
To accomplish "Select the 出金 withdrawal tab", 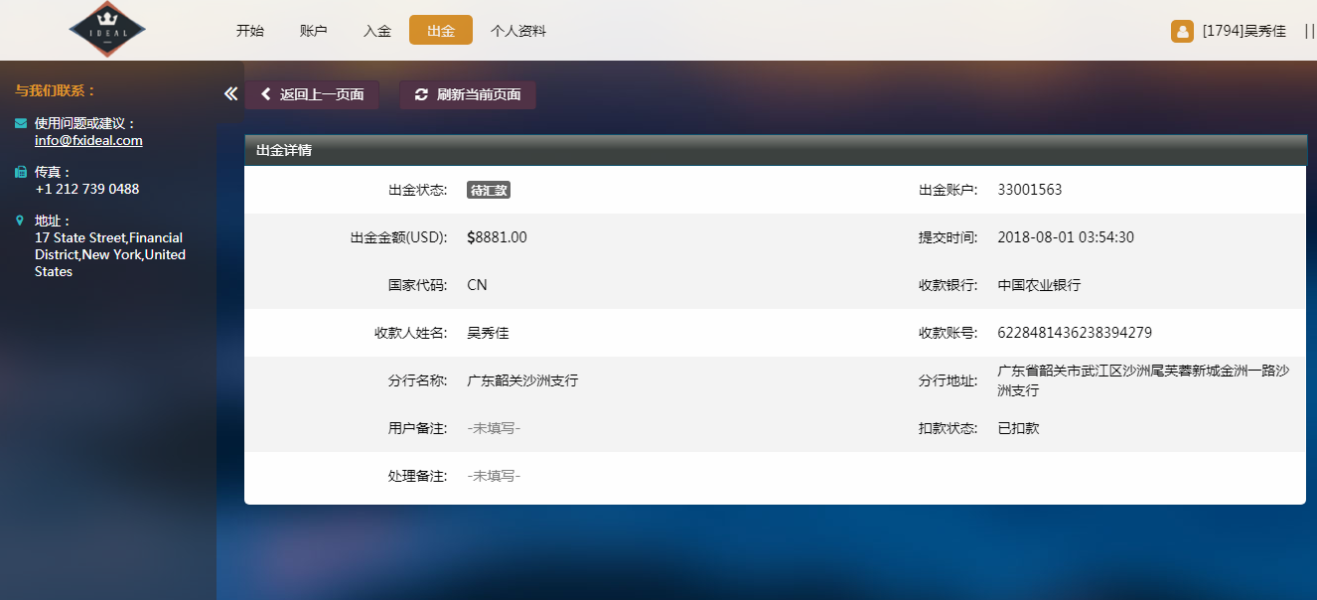I will [x=441, y=31].
